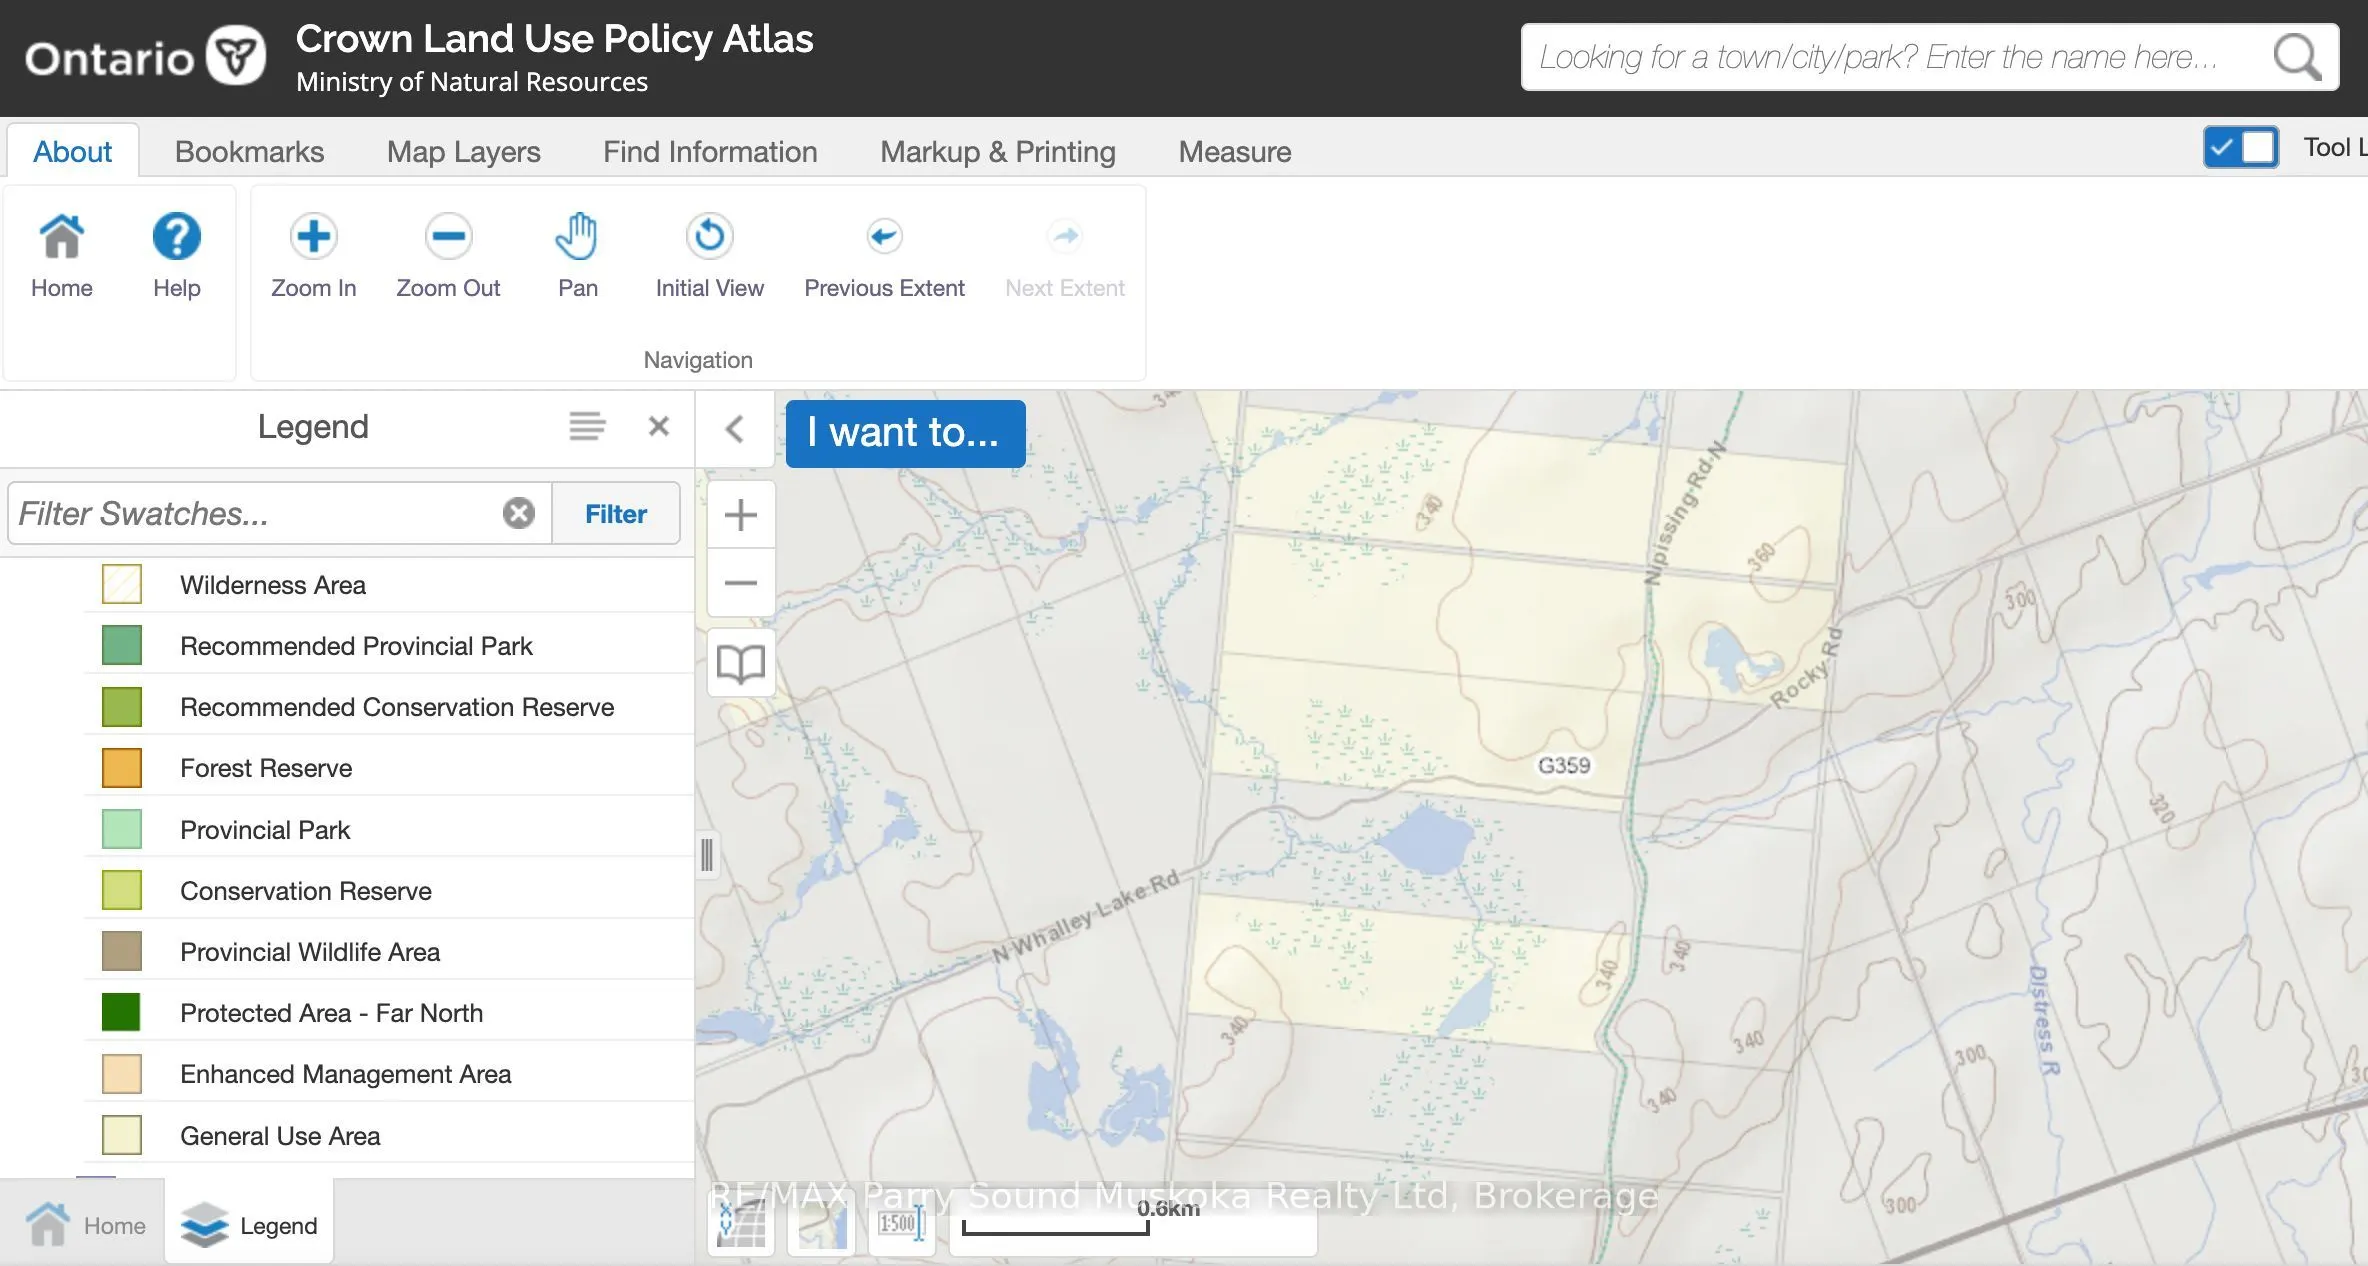Open the Legend panel menu icon
Screen dimensions: 2368x1266
pos(587,426)
